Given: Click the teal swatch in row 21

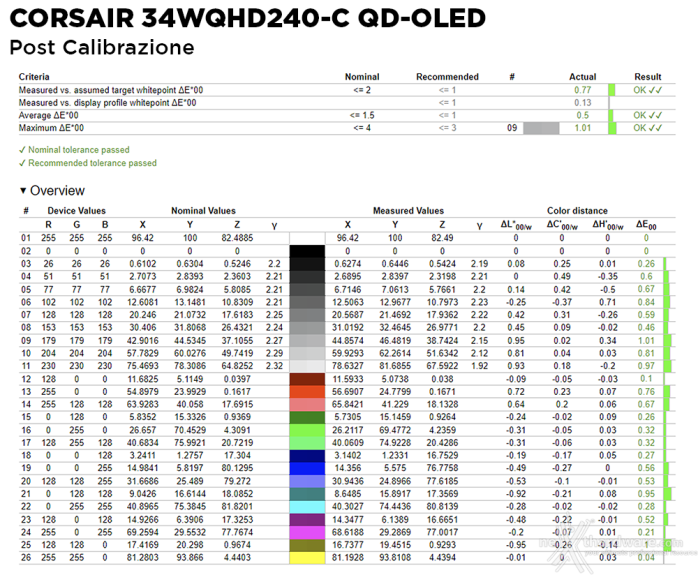Looking at the screenshot, I should (x=307, y=494).
